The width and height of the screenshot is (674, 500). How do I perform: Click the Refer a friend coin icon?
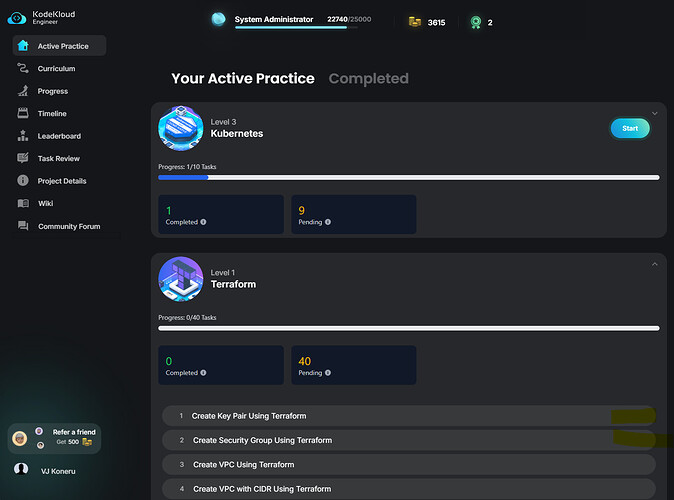click(x=87, y=442)
